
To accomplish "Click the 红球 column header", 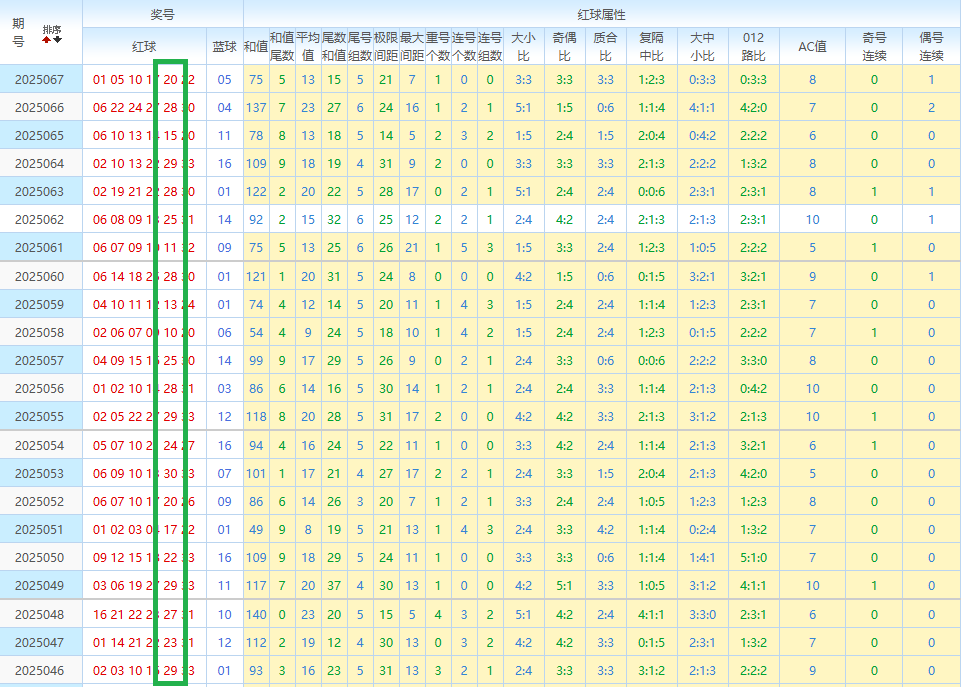I will [x=144, y=46].
